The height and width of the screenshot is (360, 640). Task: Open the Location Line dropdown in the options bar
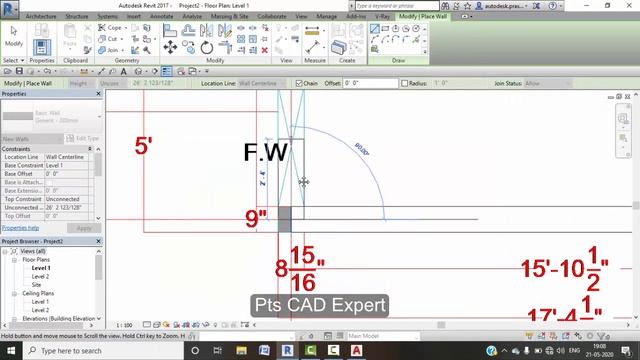click(x=262, y=83)
